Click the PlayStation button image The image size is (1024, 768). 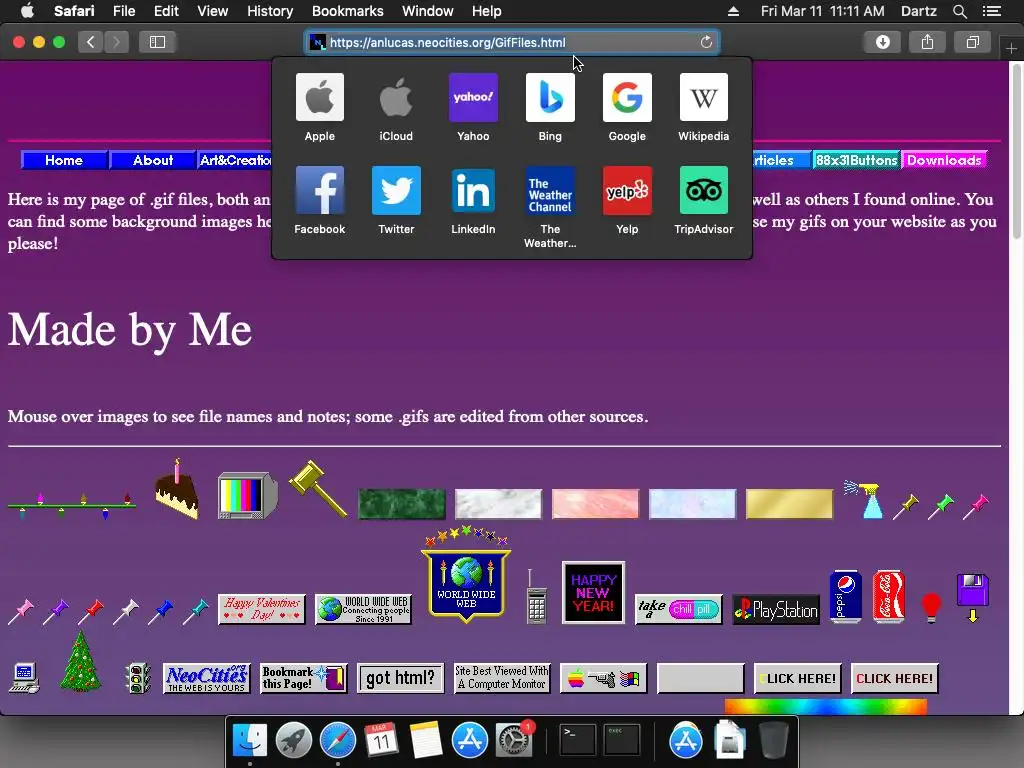click(776, 609)
